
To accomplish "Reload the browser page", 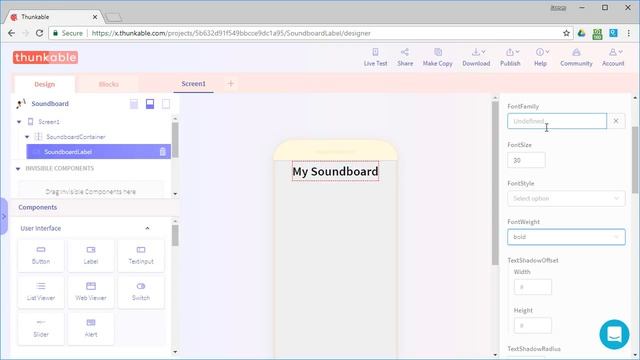I will [x=39, y=33].
